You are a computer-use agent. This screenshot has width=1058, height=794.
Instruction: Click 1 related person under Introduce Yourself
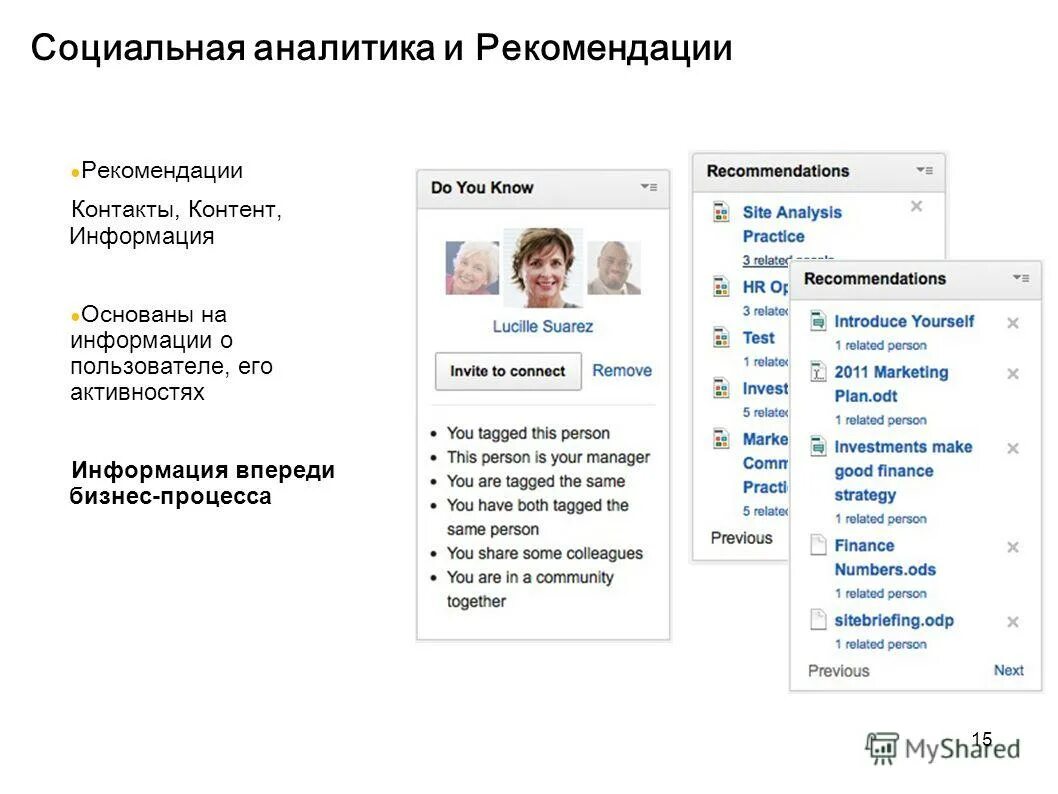click(x=881, y=345)
